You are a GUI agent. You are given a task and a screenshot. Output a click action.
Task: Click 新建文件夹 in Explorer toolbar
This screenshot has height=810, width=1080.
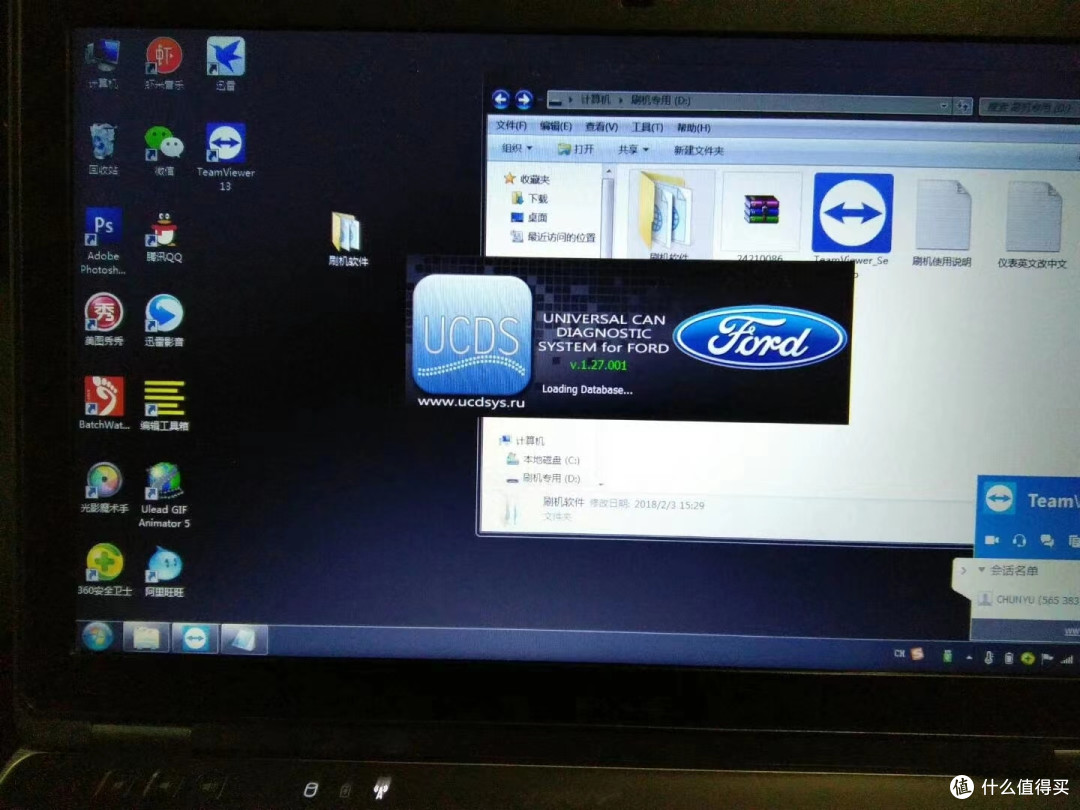tap(698, 150)
